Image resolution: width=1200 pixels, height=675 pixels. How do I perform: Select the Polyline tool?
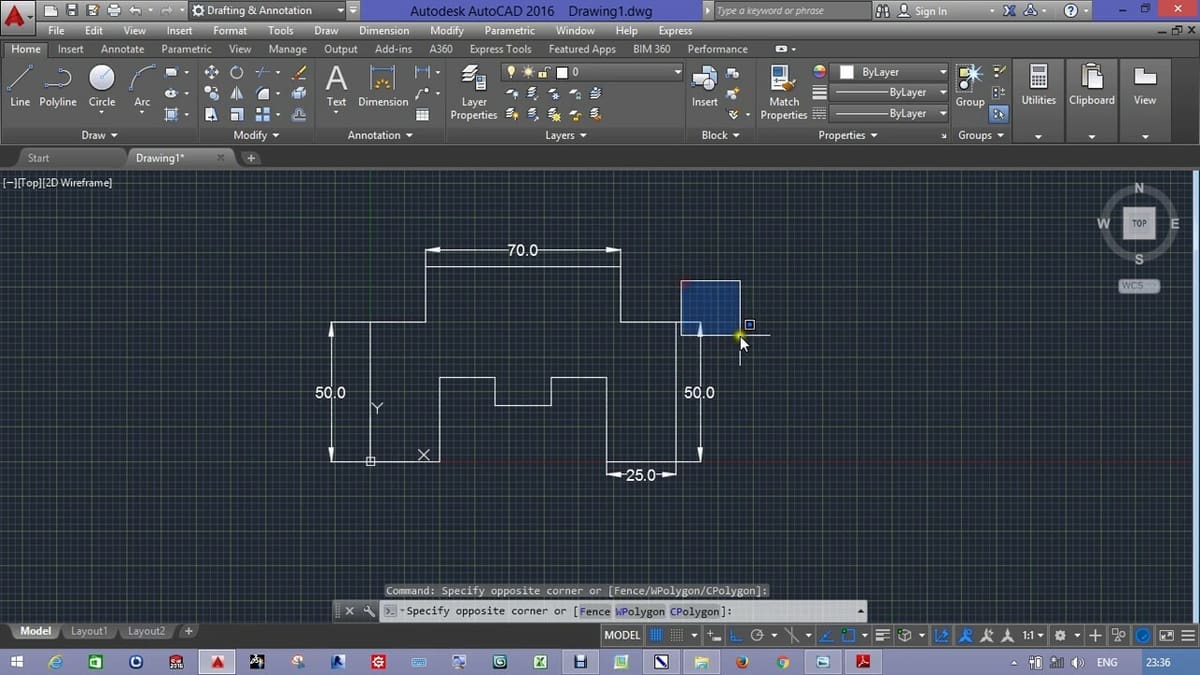(x=58, y=86)
